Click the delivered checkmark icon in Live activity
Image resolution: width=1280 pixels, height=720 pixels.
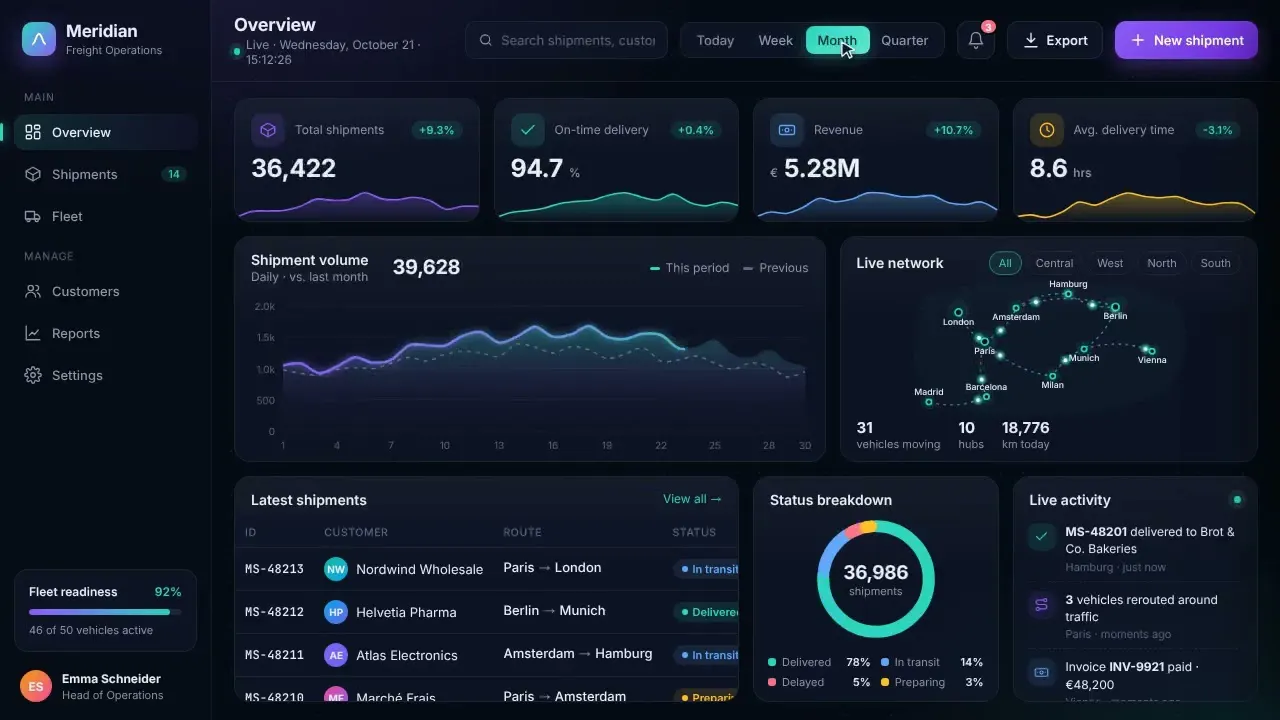(x=1042, y=537)
